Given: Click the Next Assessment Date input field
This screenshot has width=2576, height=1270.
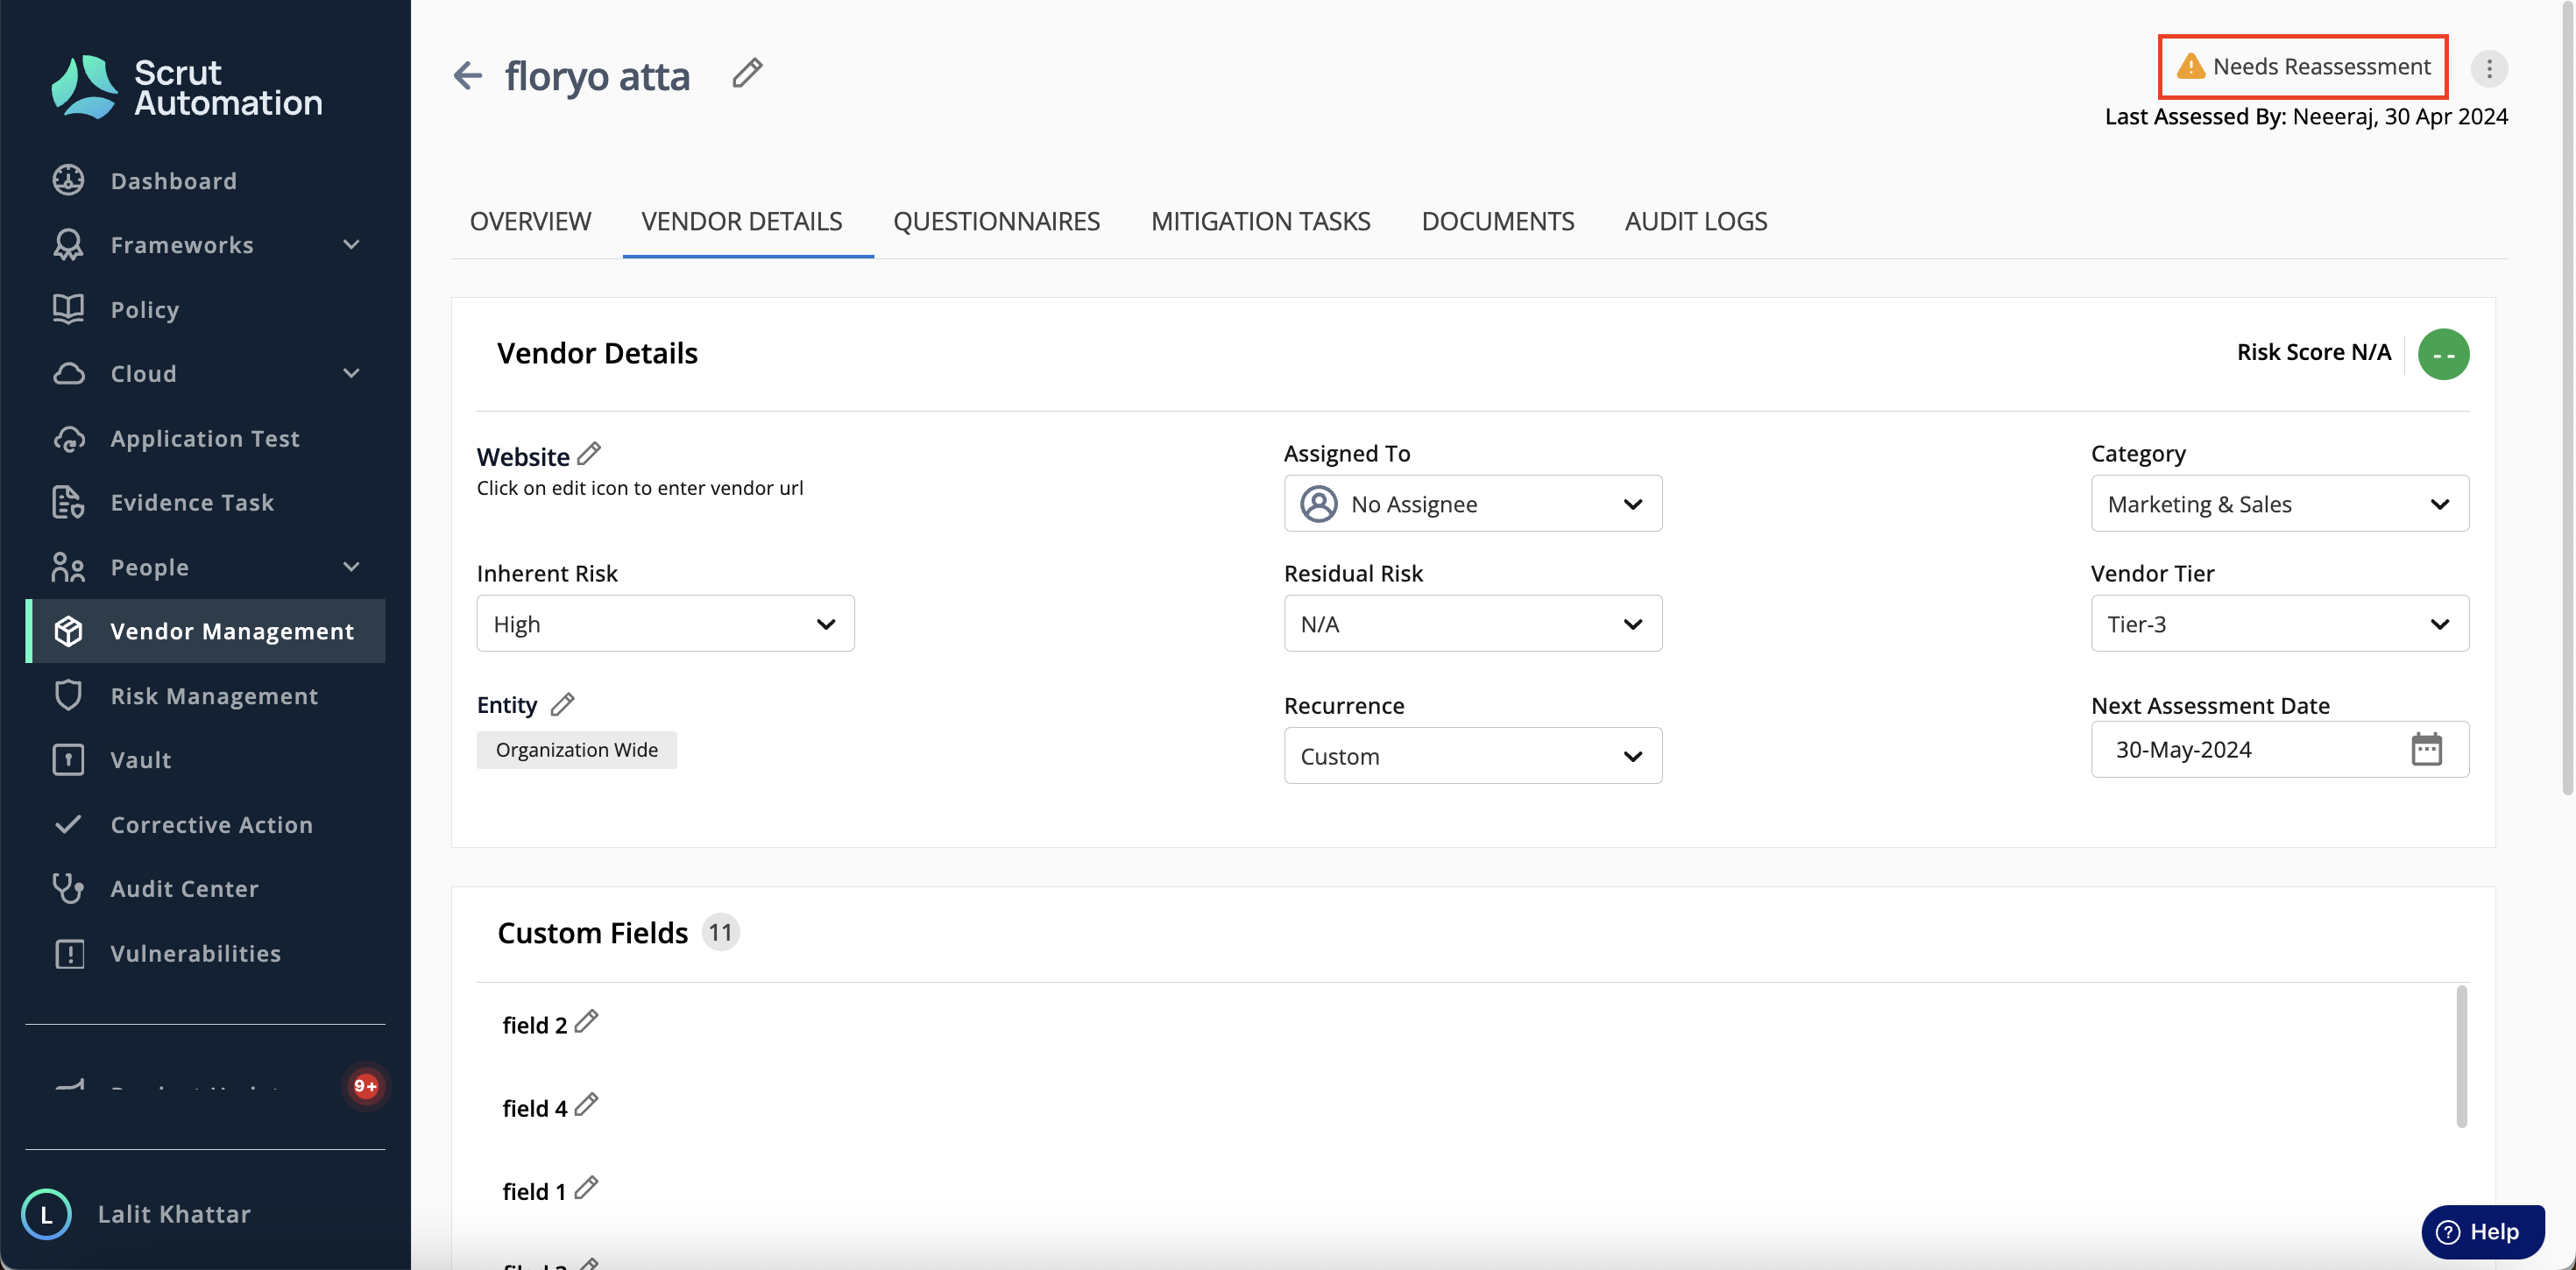Looking at the screenshot, I should click(2279, 749).
